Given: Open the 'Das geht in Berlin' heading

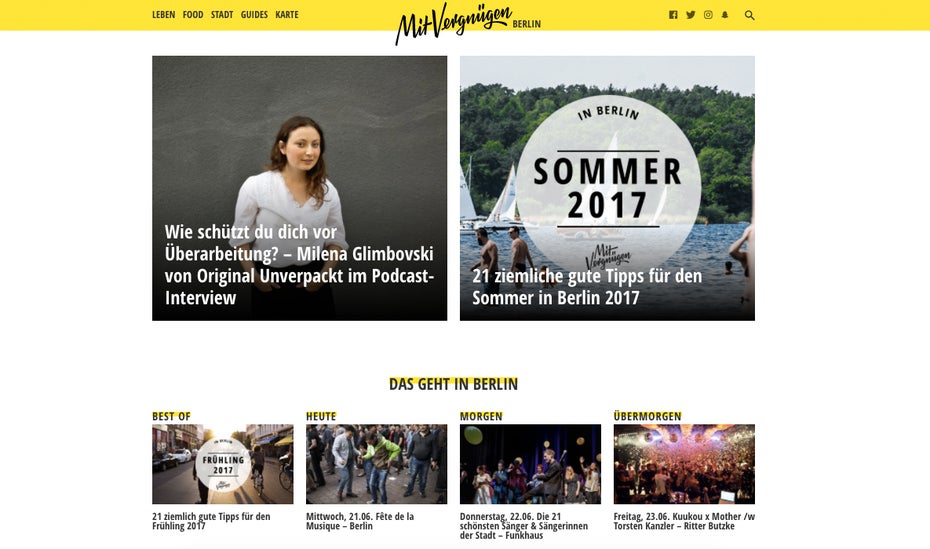Looking at the screenshot, I should click(x=453, y=384).
